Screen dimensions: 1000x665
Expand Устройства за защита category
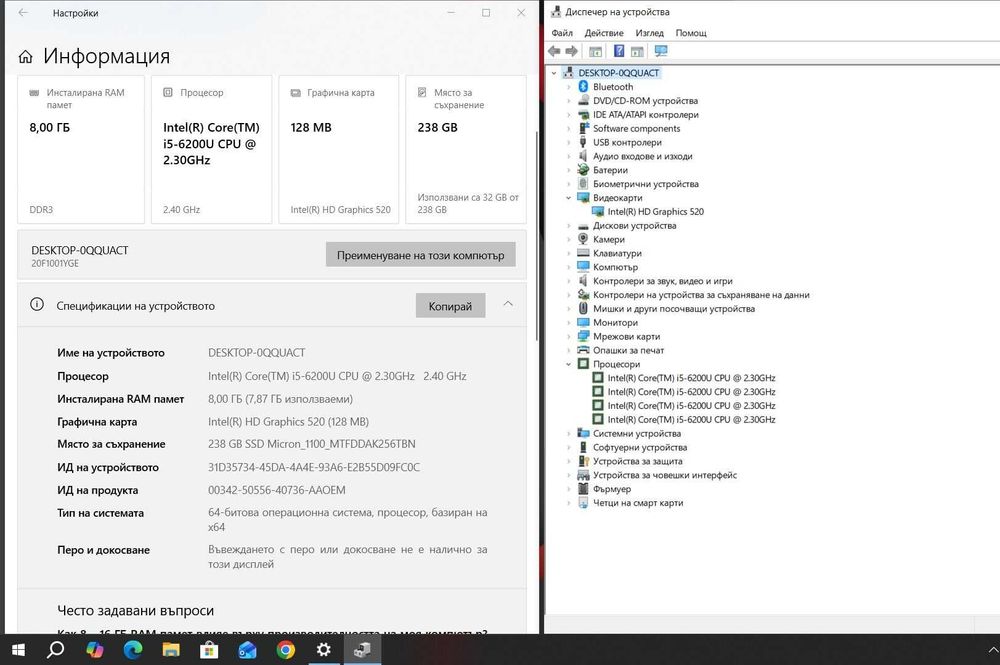(568, 462)
